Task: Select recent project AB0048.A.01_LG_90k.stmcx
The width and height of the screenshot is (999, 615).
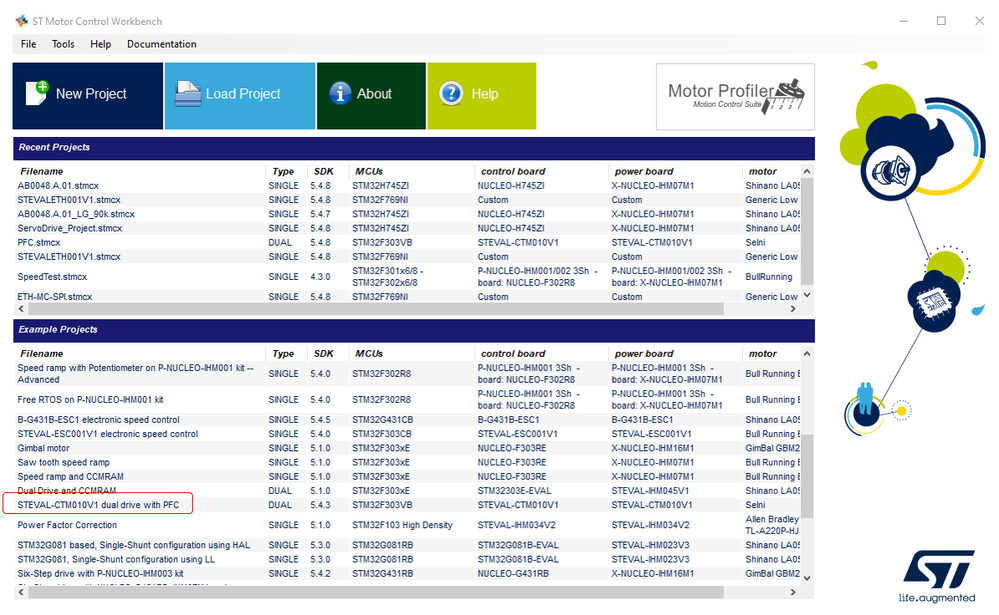Action: pyautogui.click(x=76, y=214)
